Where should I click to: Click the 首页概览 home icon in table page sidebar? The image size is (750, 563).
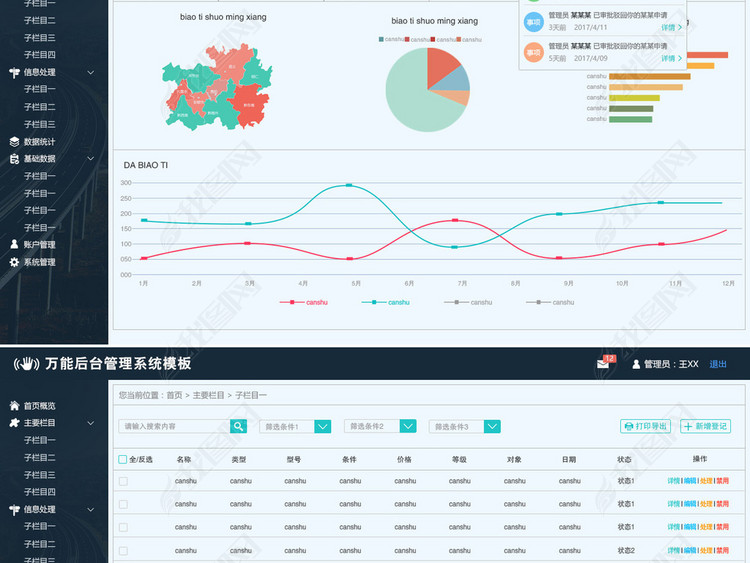point(14,406)
